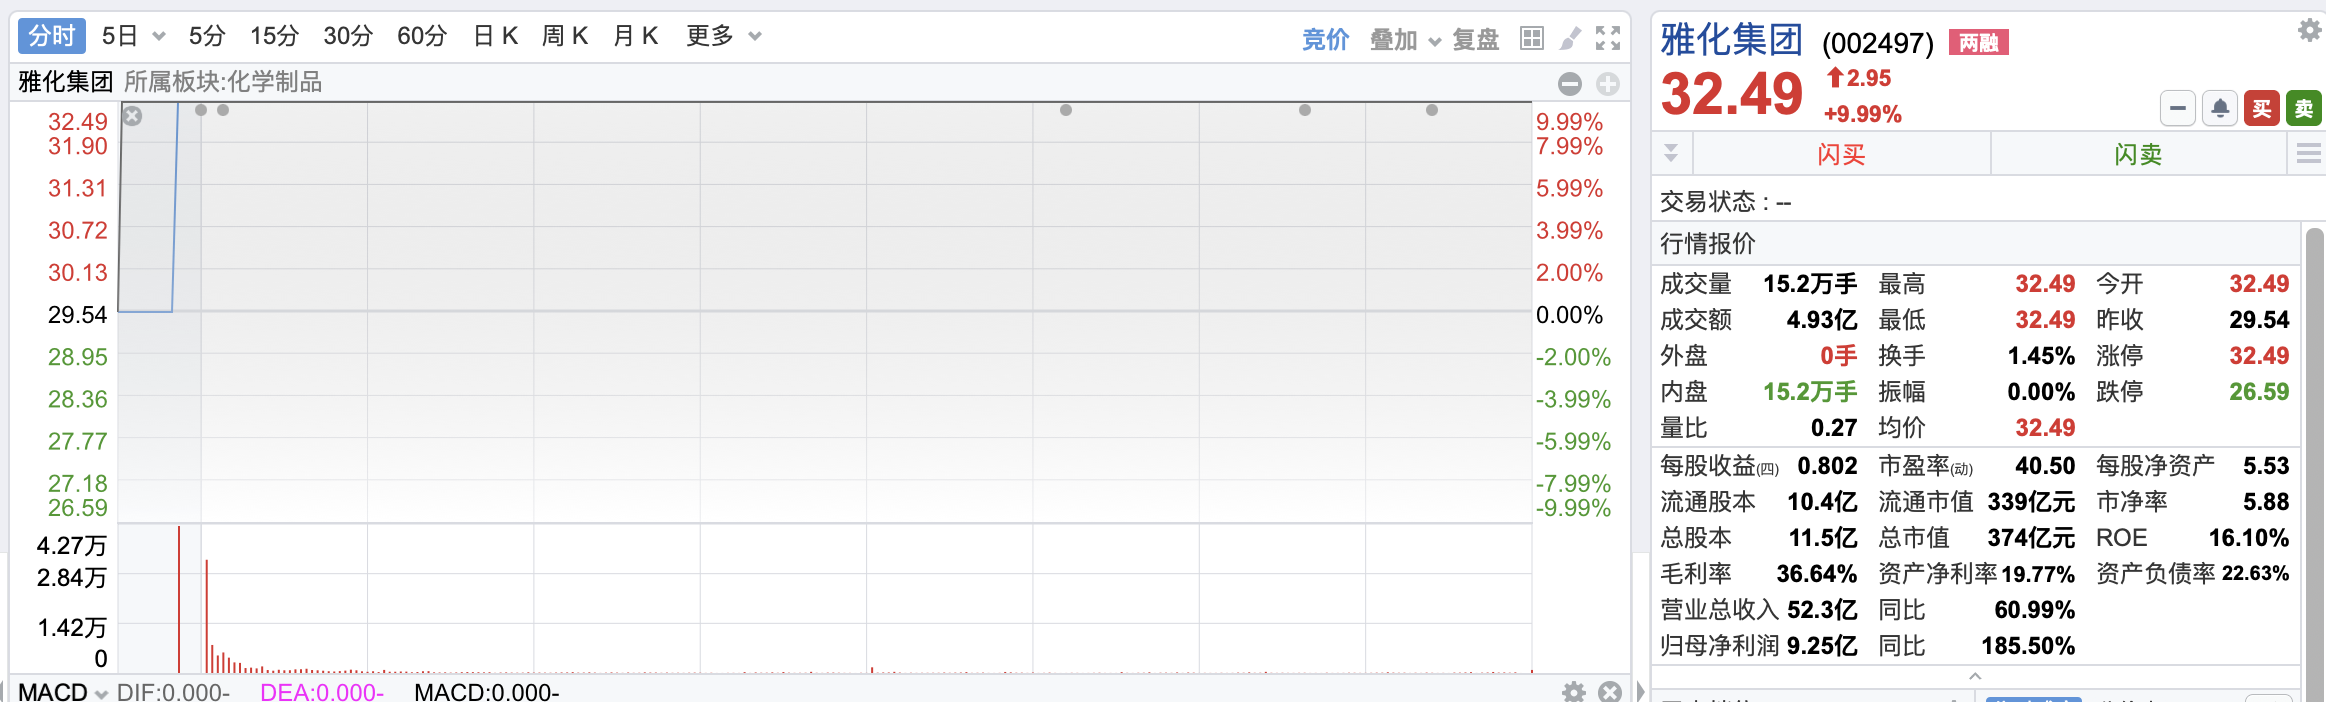The image size is (2326, 702).
Task: Click the 闪卖 quick sell button
Action: (2138, 154)
